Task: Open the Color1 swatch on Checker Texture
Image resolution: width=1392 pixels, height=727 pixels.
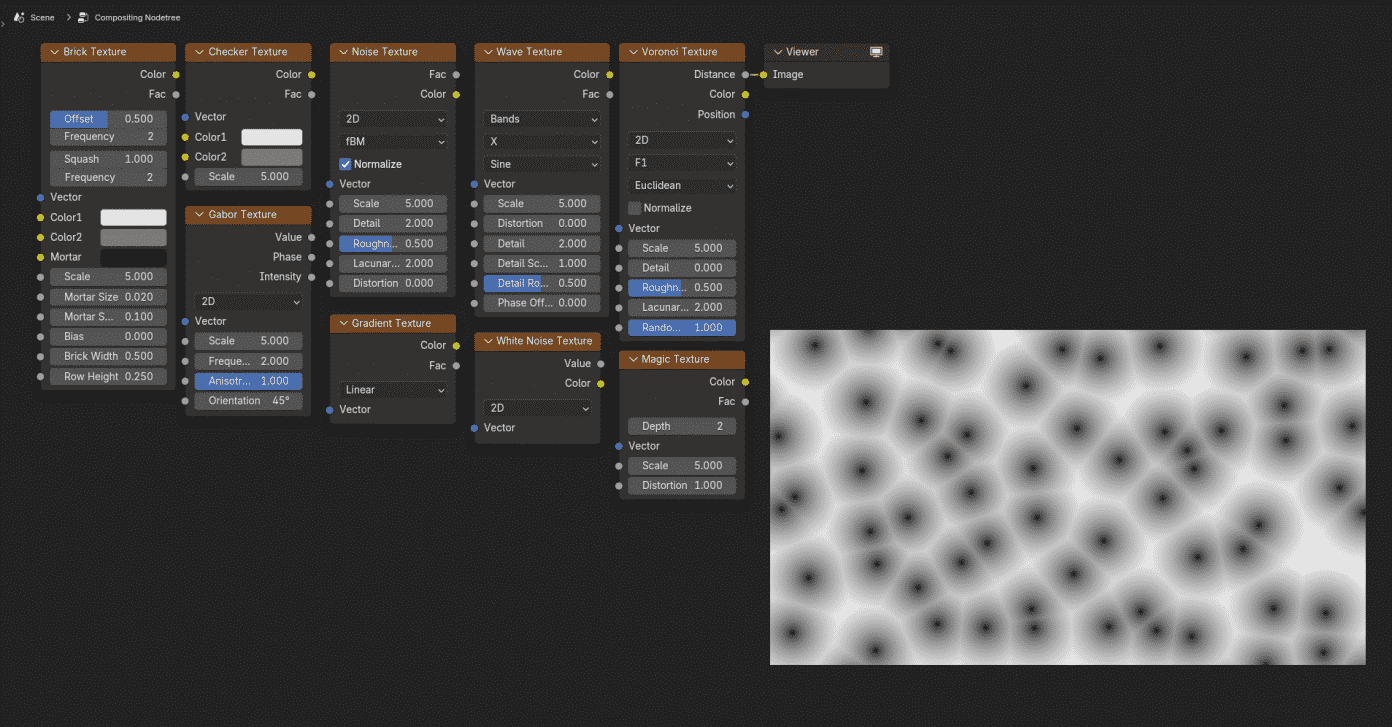Action: [271, 136]
